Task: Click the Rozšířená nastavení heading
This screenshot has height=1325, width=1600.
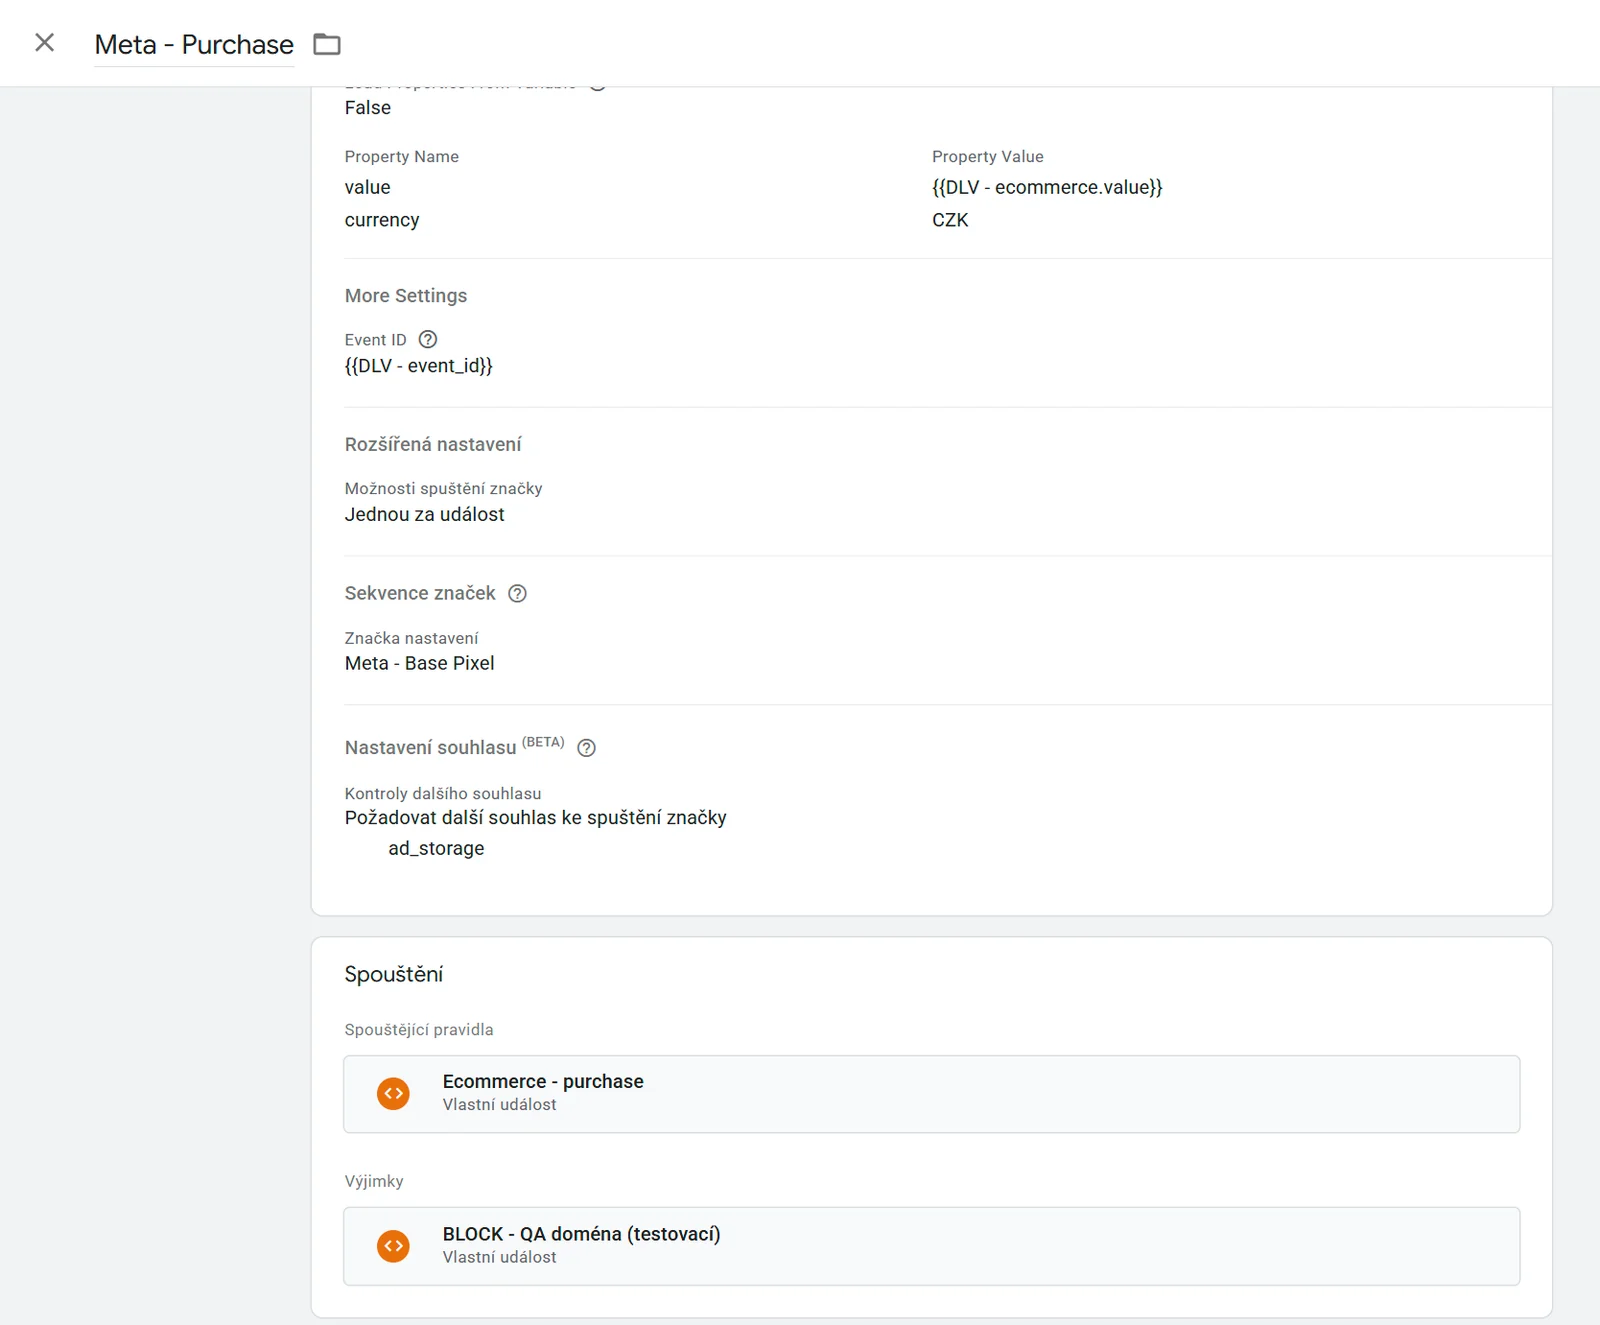Action: tap(433, 444)
